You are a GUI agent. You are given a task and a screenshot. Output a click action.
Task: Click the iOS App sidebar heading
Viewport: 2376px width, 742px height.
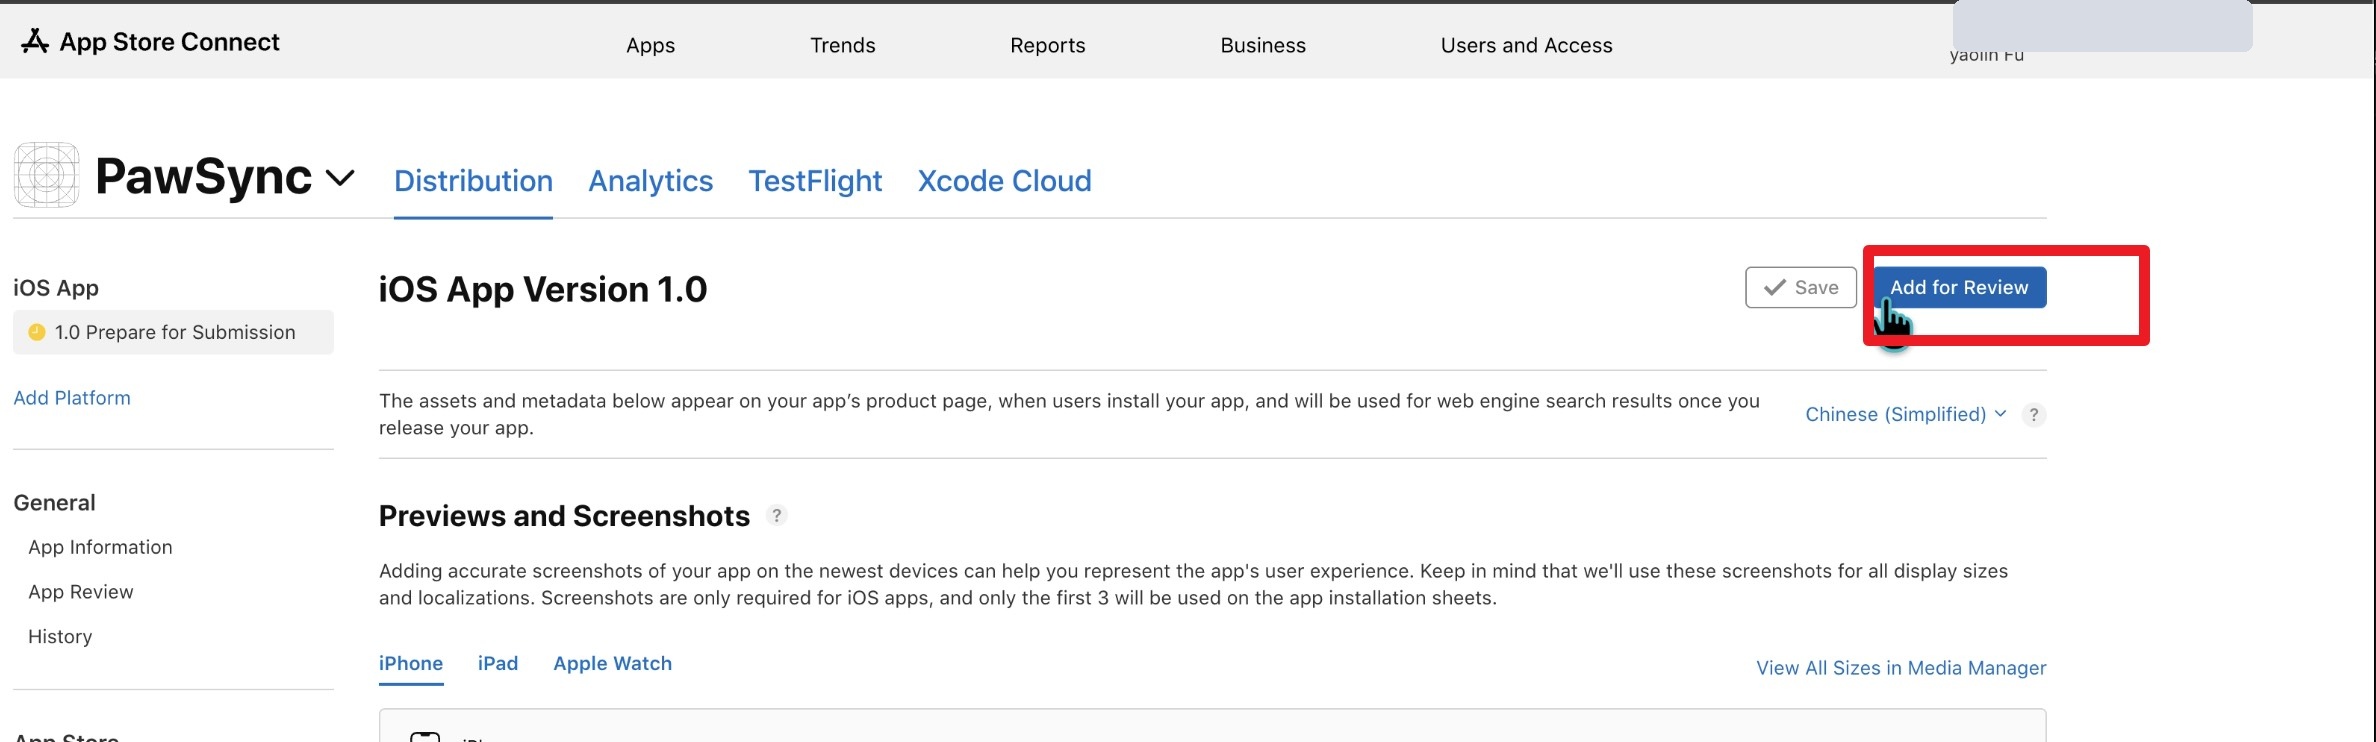click(x=56, y=288)
